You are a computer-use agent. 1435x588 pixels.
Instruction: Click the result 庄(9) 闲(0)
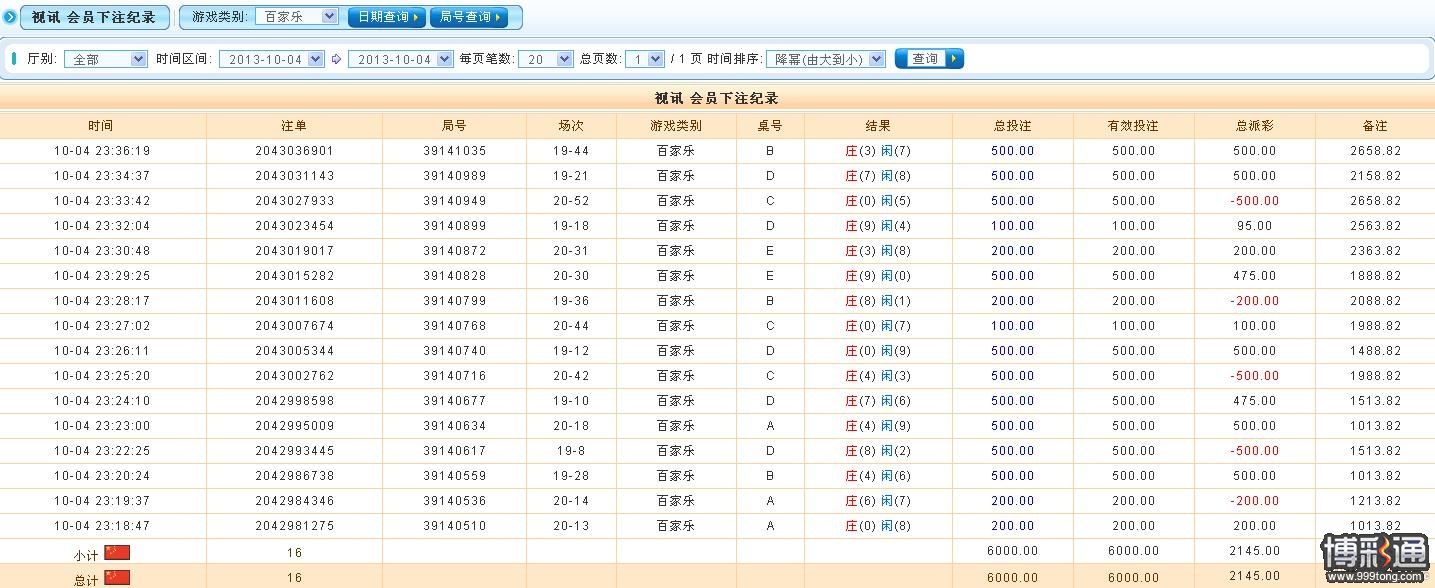tap(878, 276)
